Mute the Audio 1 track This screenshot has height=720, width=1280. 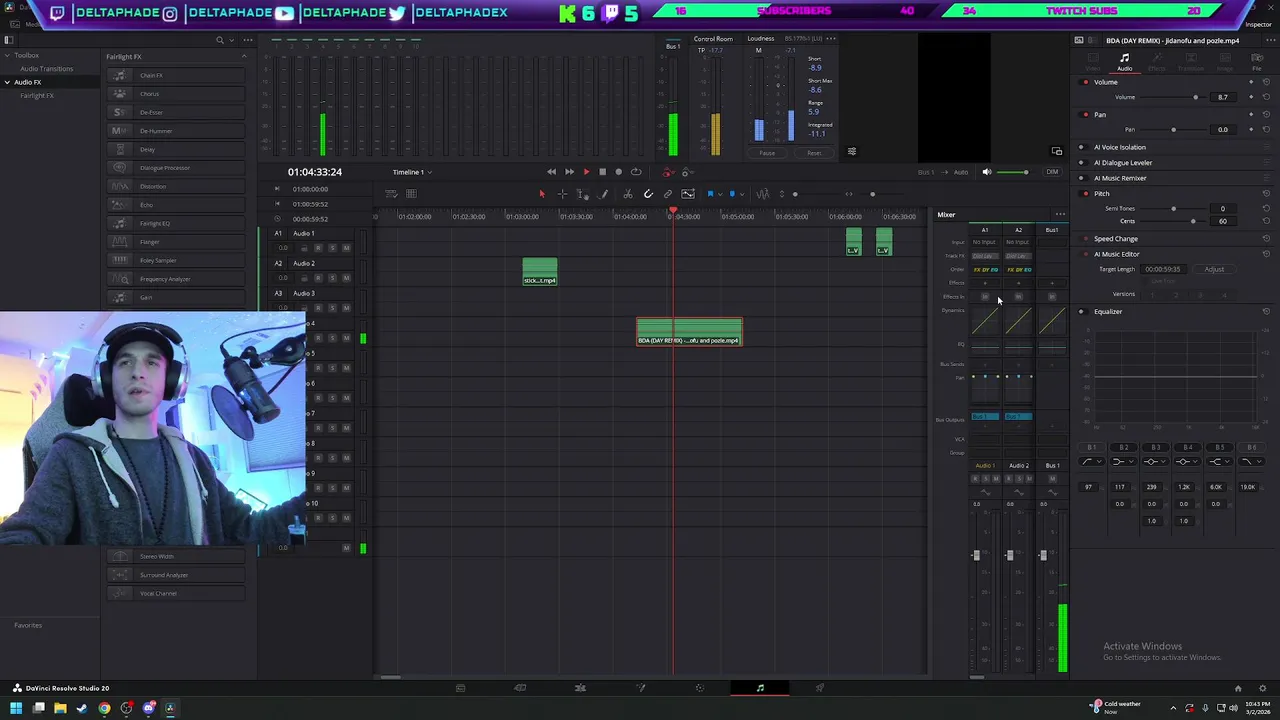346,248
